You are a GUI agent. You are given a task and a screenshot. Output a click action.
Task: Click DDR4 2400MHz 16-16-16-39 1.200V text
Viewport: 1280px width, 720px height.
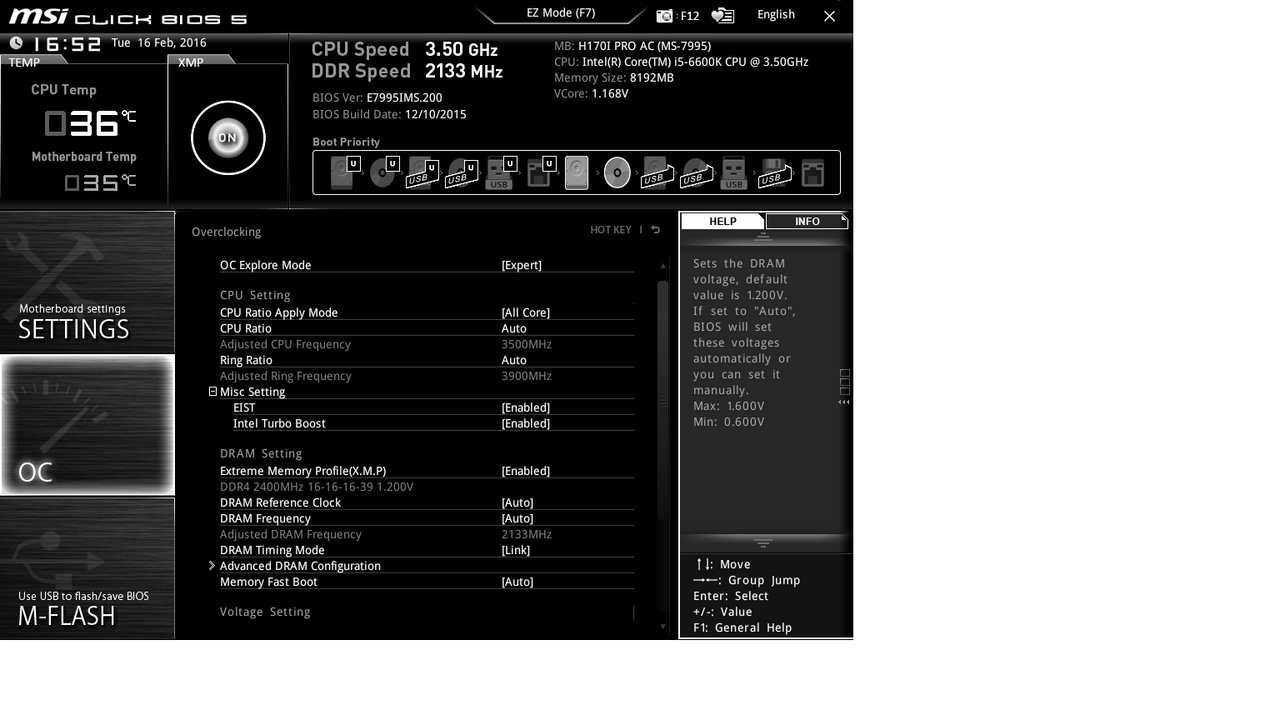point(316,487)
